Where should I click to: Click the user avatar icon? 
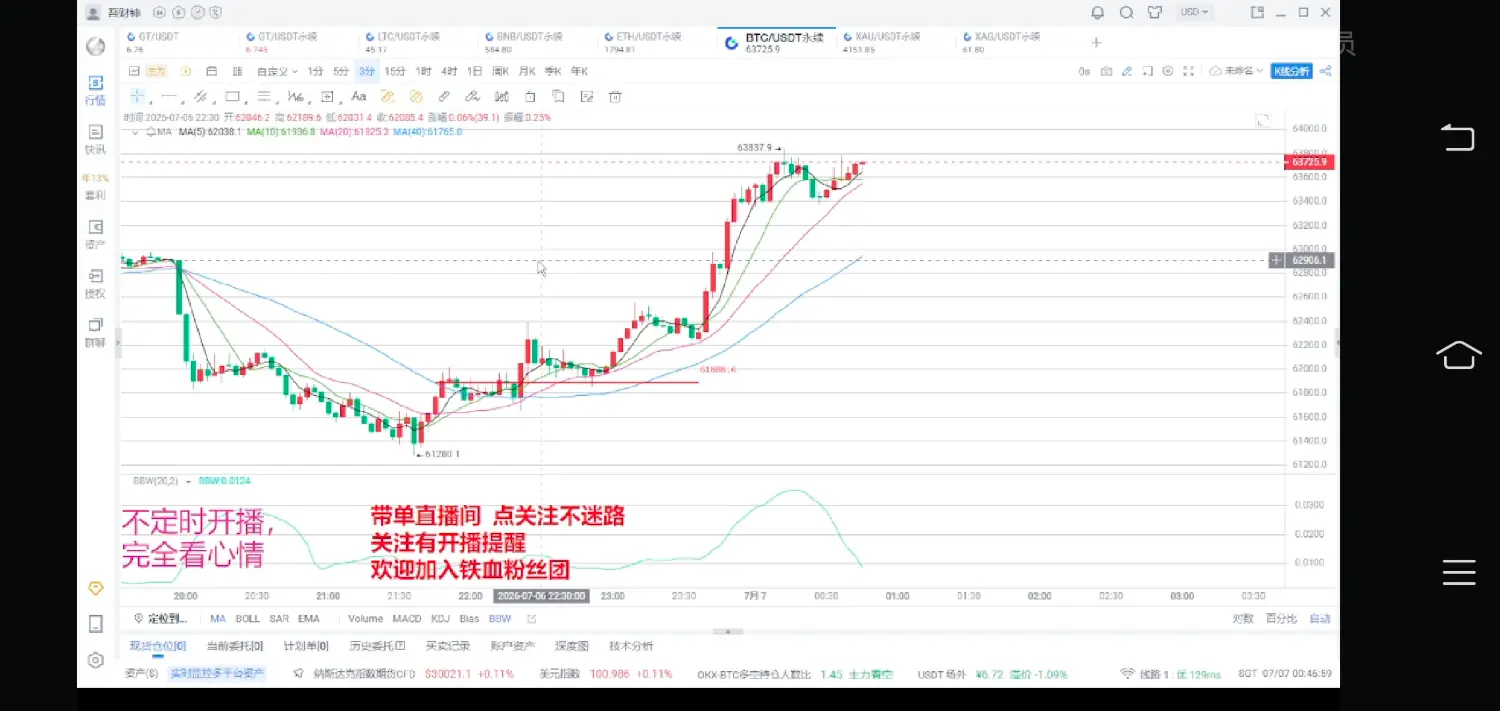tap(93, 13)
